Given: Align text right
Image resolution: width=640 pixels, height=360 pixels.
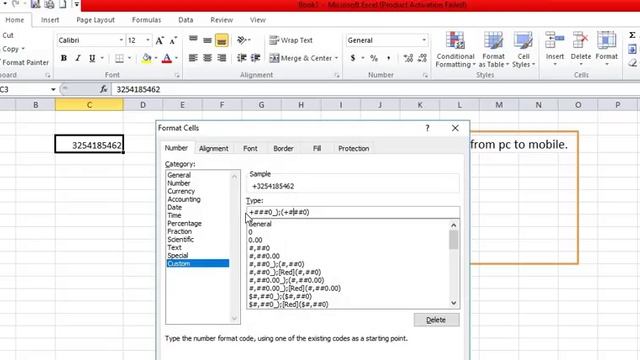Looking at the screenshot, I should (222, 58).
